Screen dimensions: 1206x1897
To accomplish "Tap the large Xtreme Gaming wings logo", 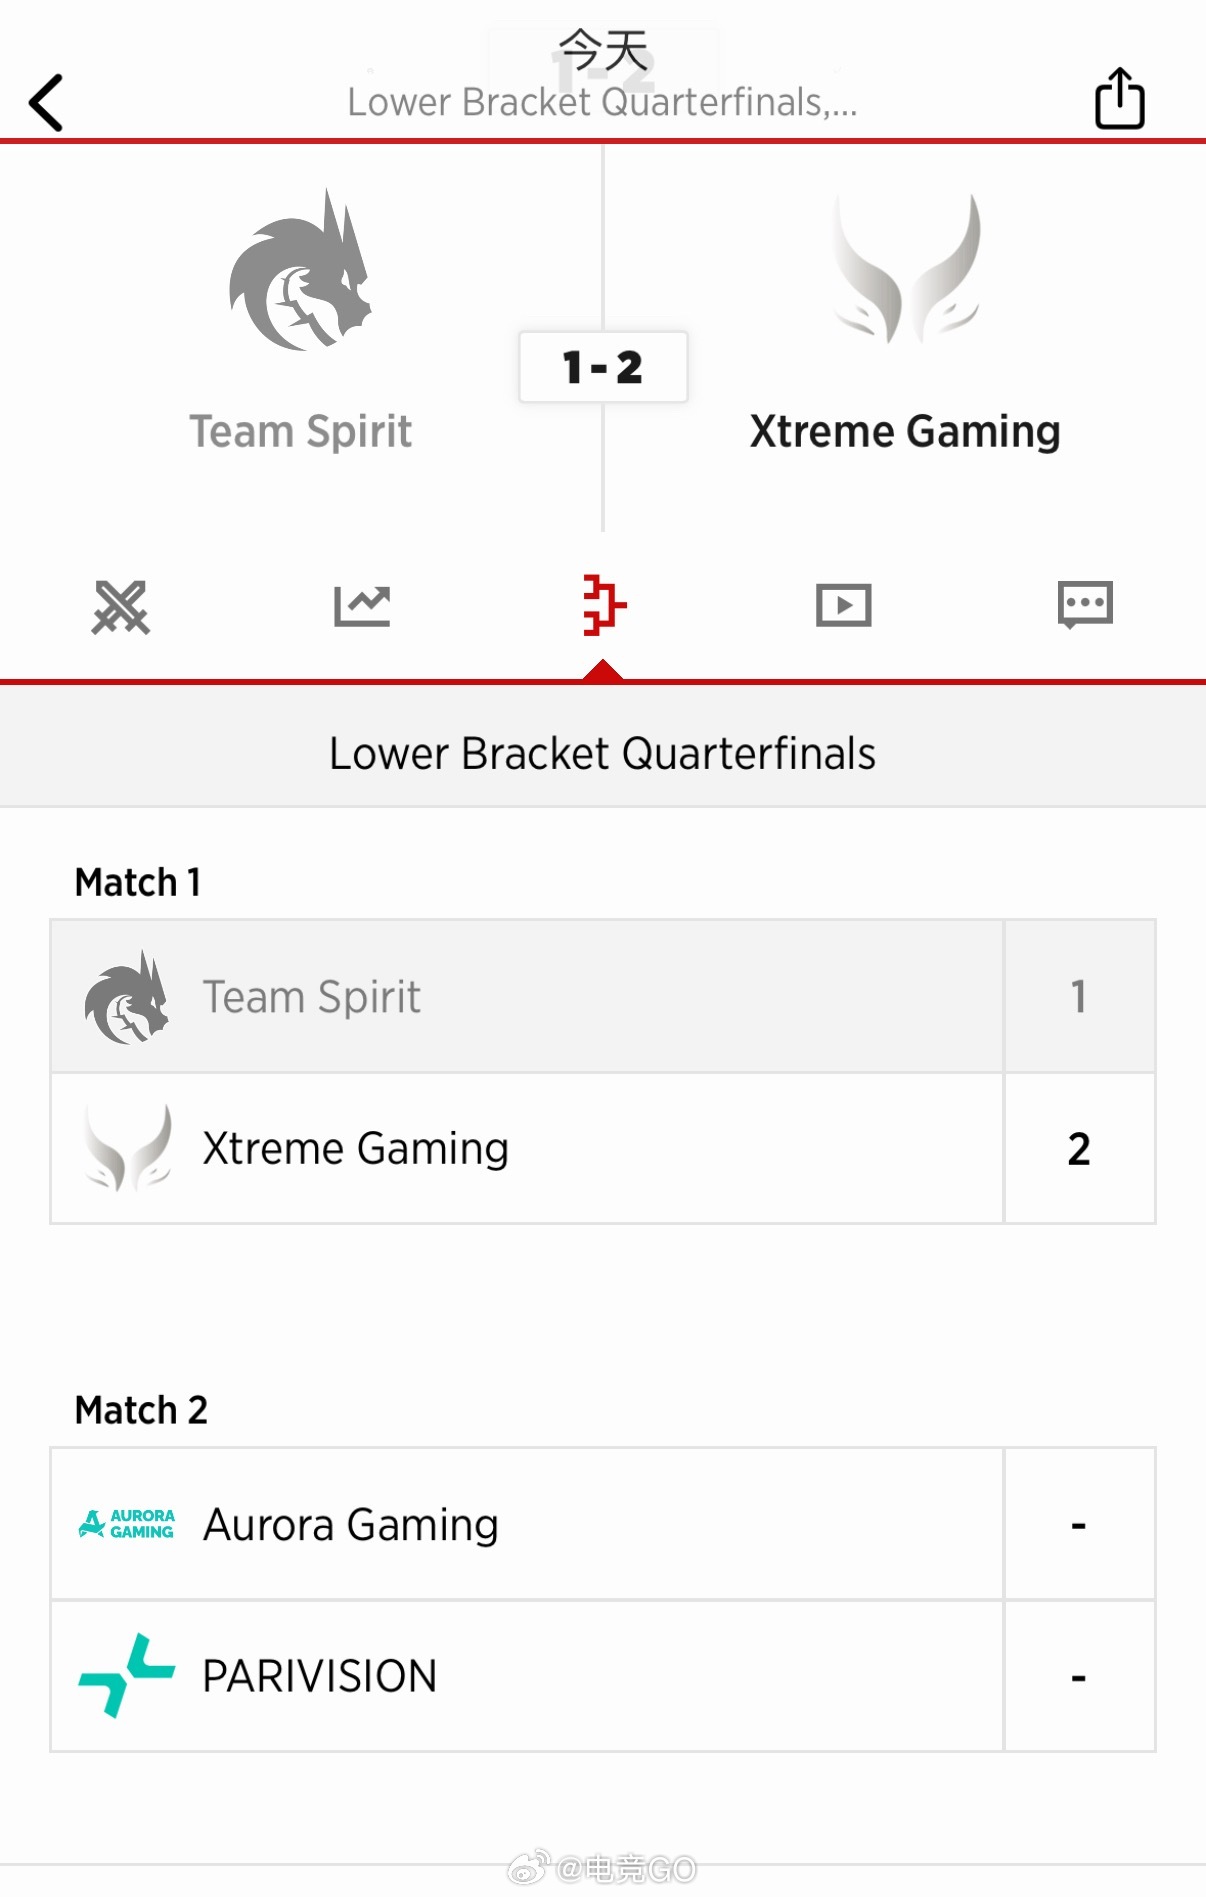I will point(906,270).
